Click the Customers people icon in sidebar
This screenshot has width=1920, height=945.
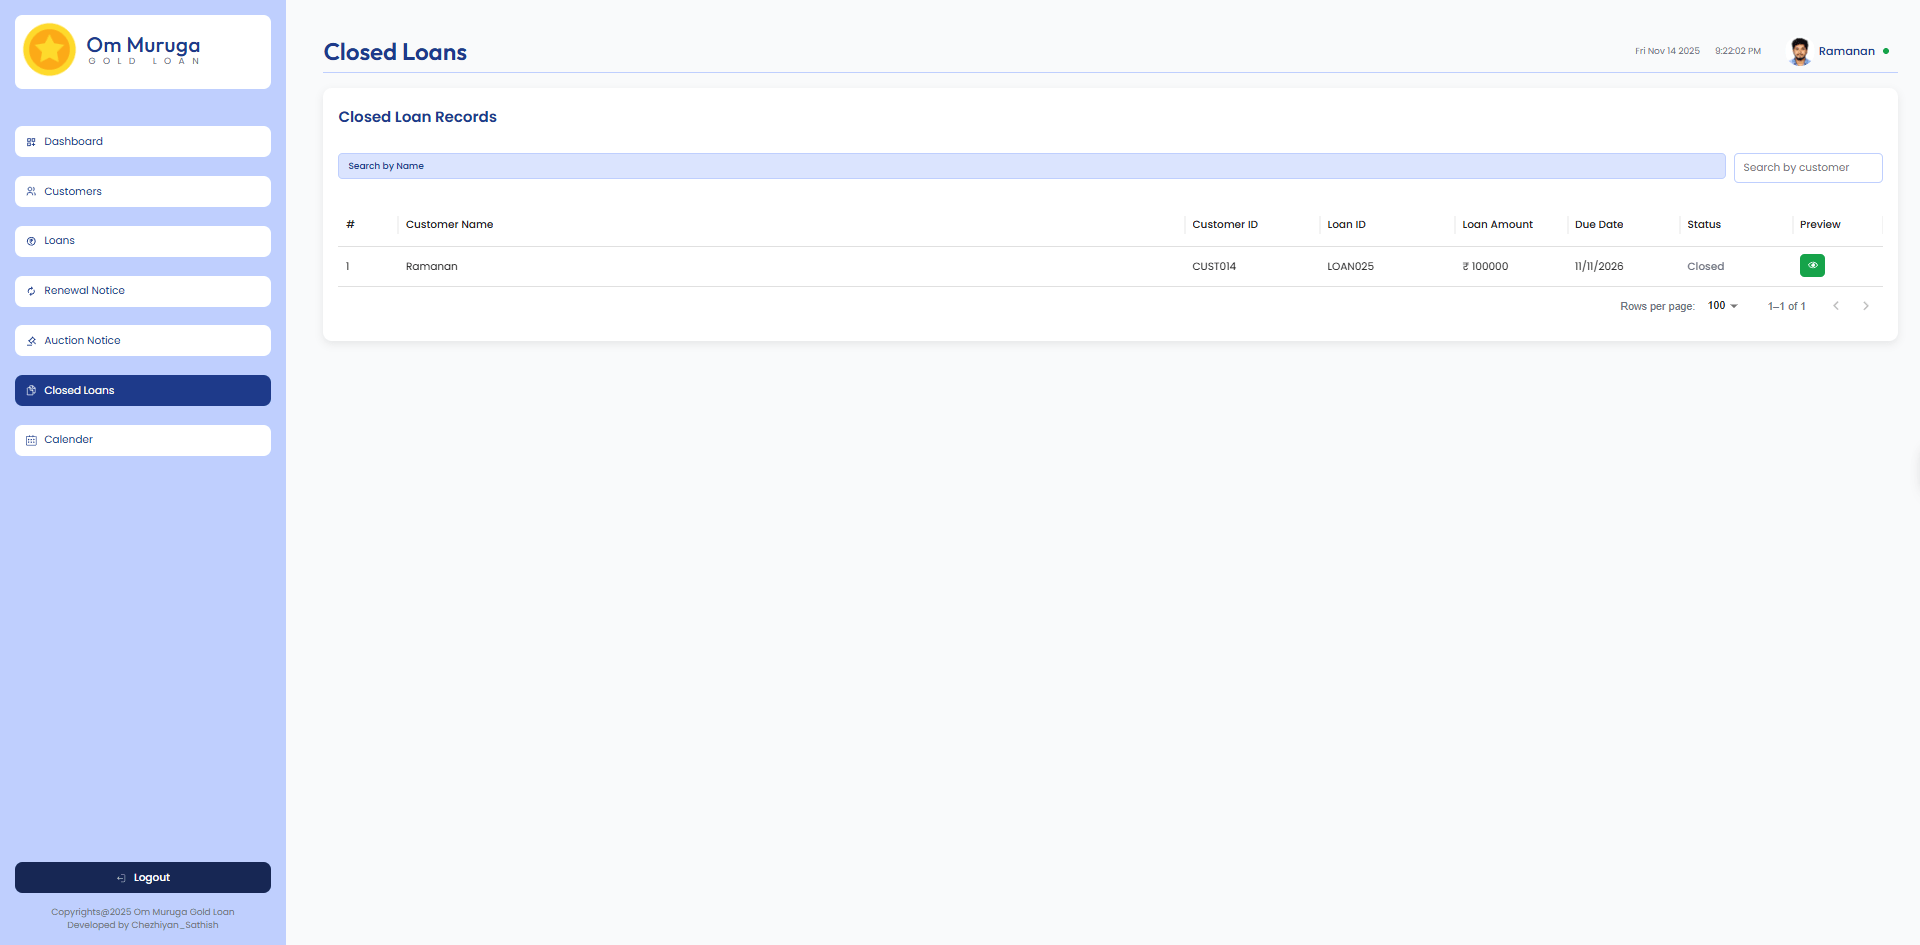(31, 192)
